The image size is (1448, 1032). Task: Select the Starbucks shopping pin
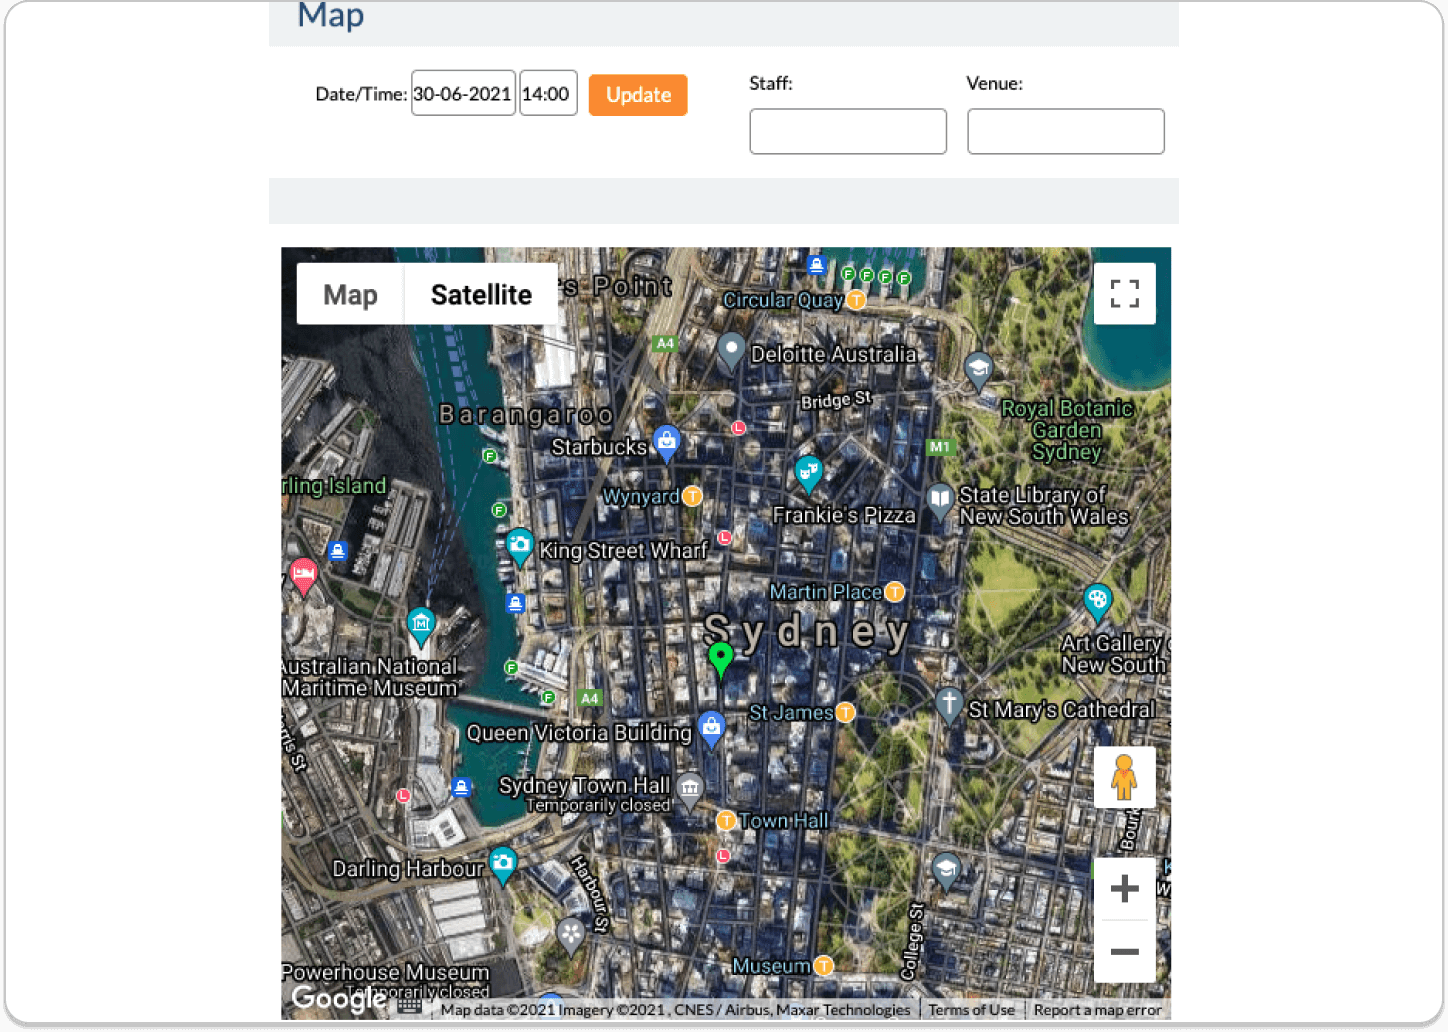[666, 440]
